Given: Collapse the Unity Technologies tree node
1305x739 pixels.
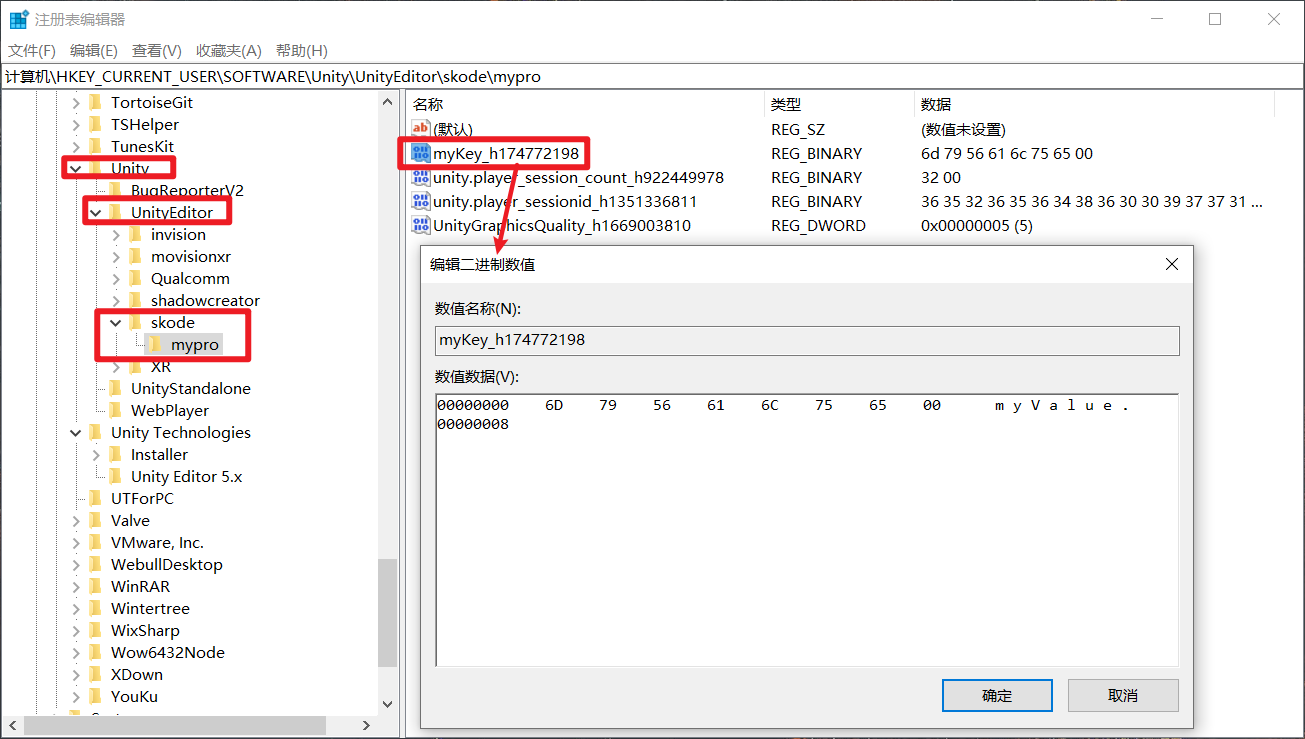Looking at the screenshot, I should (x=76, y=432).
